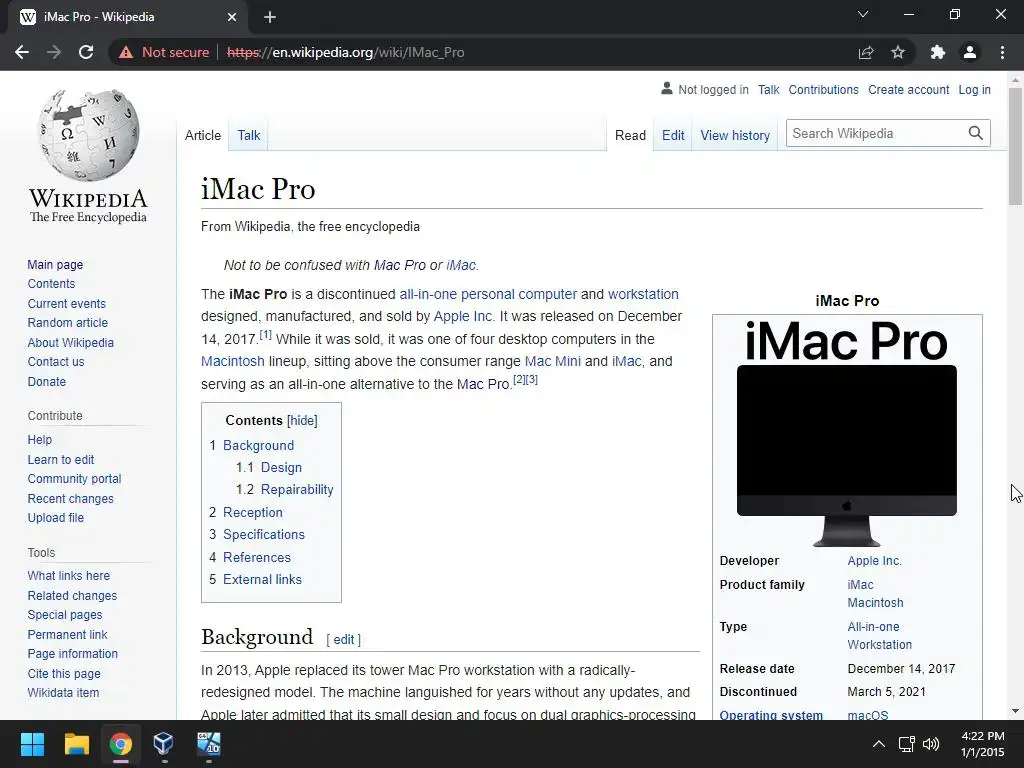Click the iMac Pro infobox image
The height and width of the screenshot is (768, 1024).
pyautogui.click(x=847, y=432)
